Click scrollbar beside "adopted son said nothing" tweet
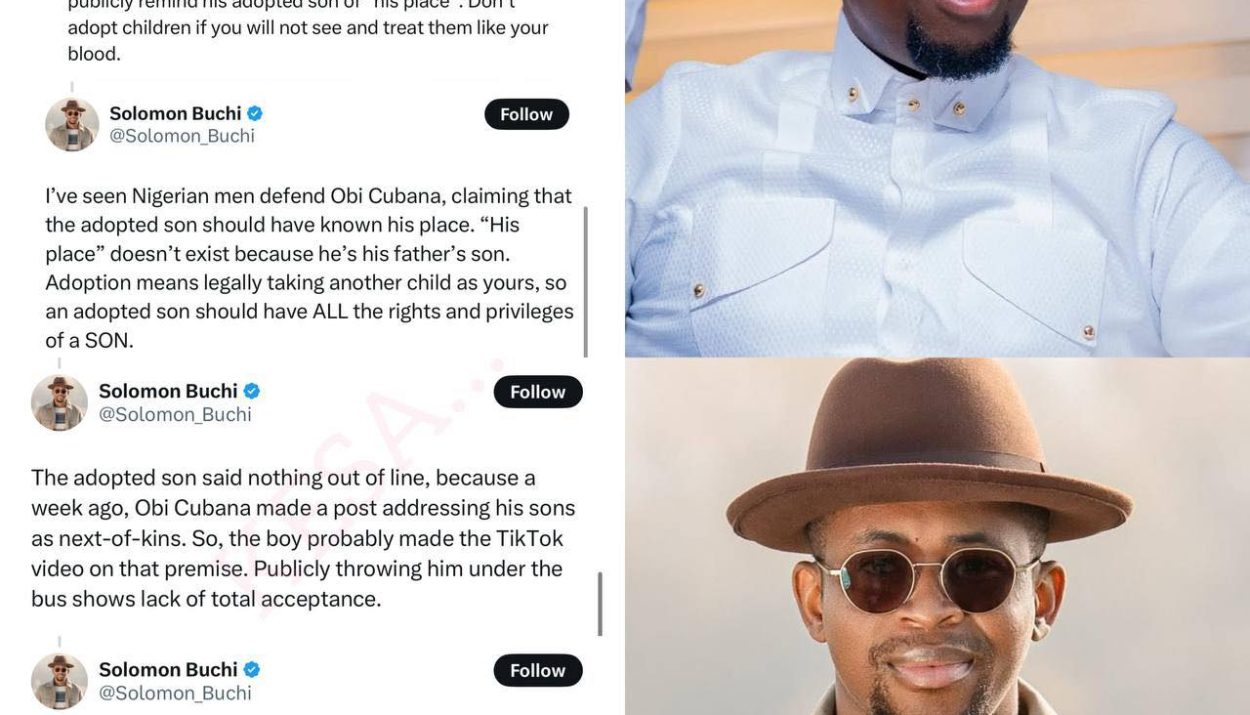The image size is (1250, 715). pos(599,604)
